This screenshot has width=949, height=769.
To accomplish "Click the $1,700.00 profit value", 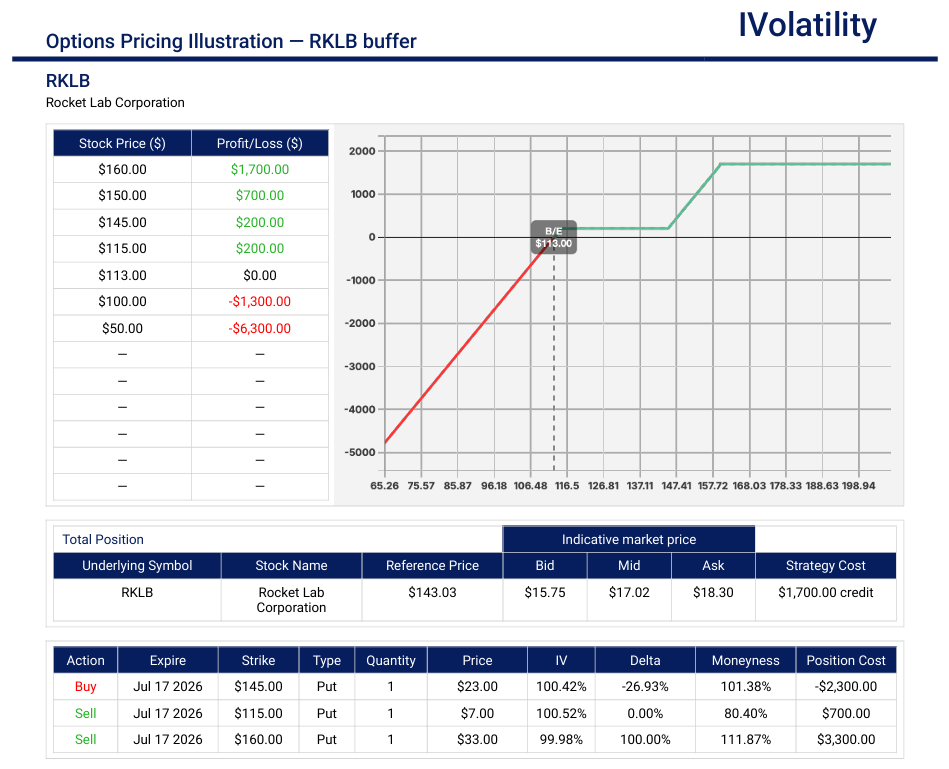I will [260, 169].
